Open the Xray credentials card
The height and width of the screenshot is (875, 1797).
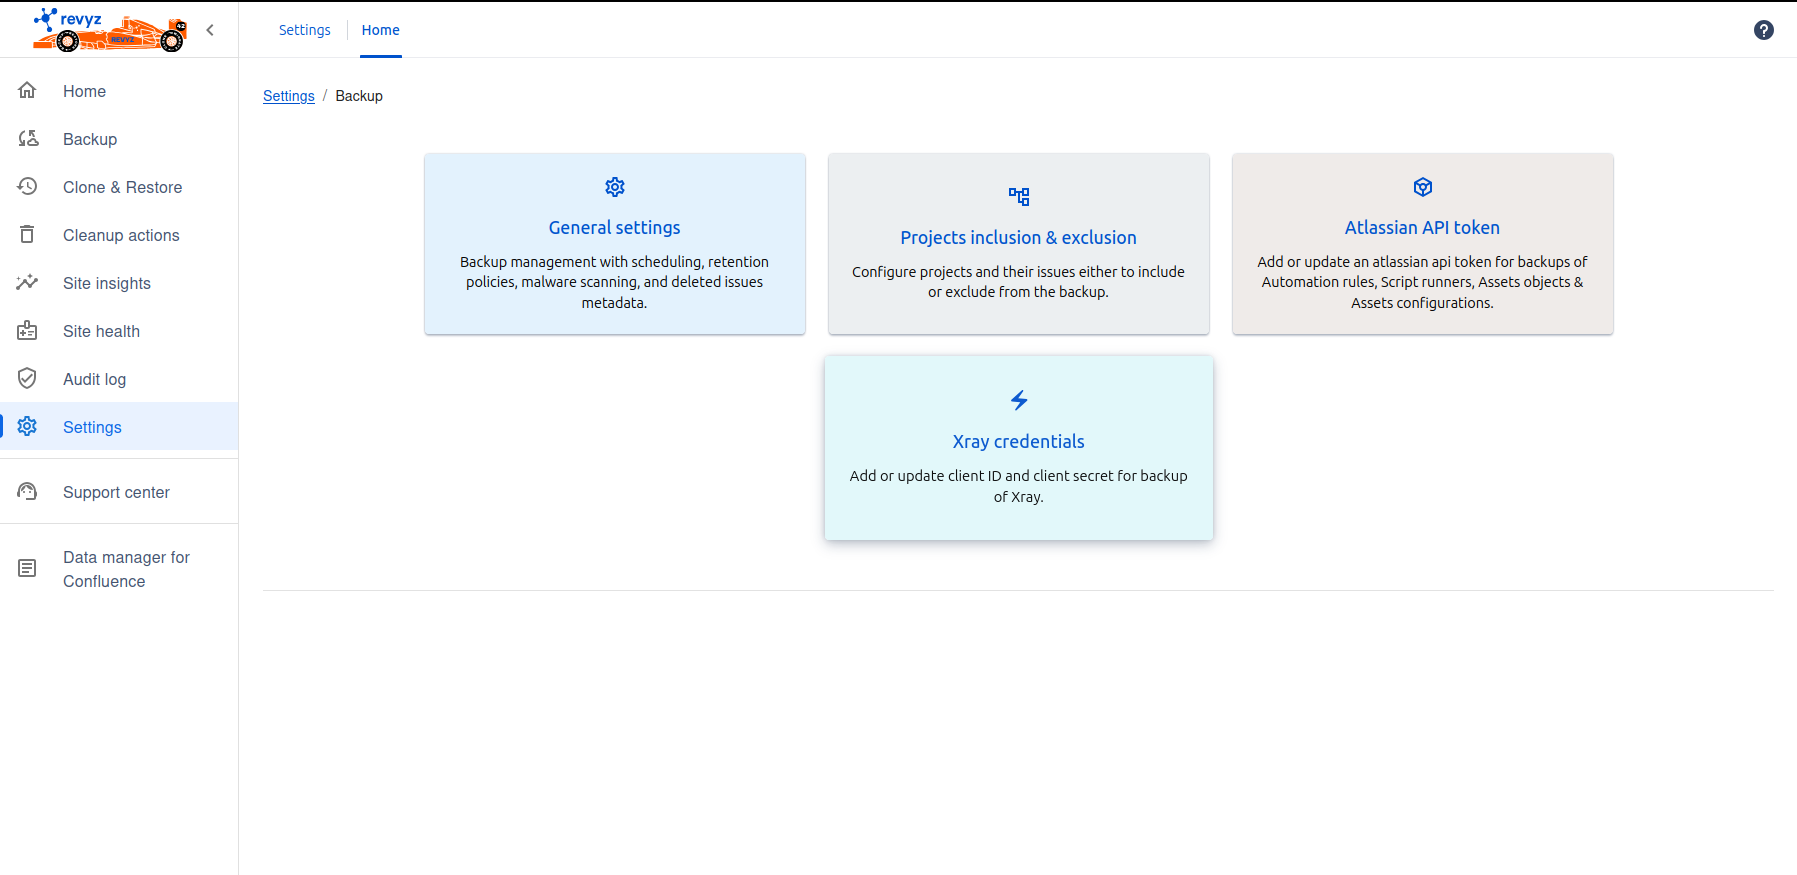(x=1018, y=448)
